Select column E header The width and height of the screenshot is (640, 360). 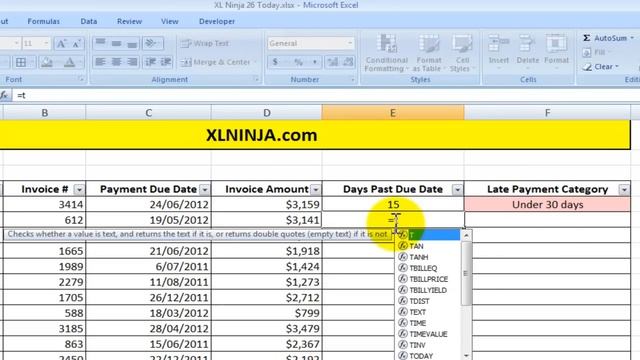pos(393,113)
